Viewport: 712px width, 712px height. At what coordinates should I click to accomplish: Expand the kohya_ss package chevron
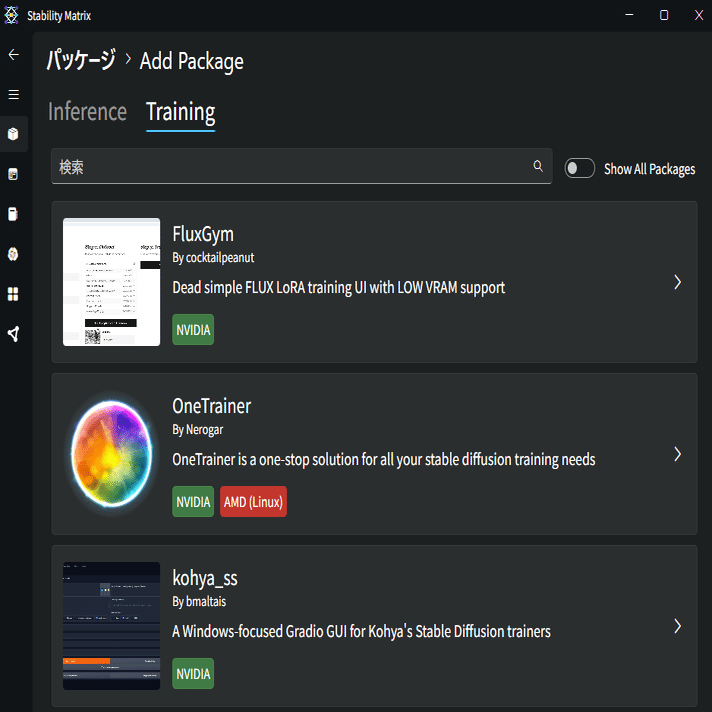click(x=677, y=626)
